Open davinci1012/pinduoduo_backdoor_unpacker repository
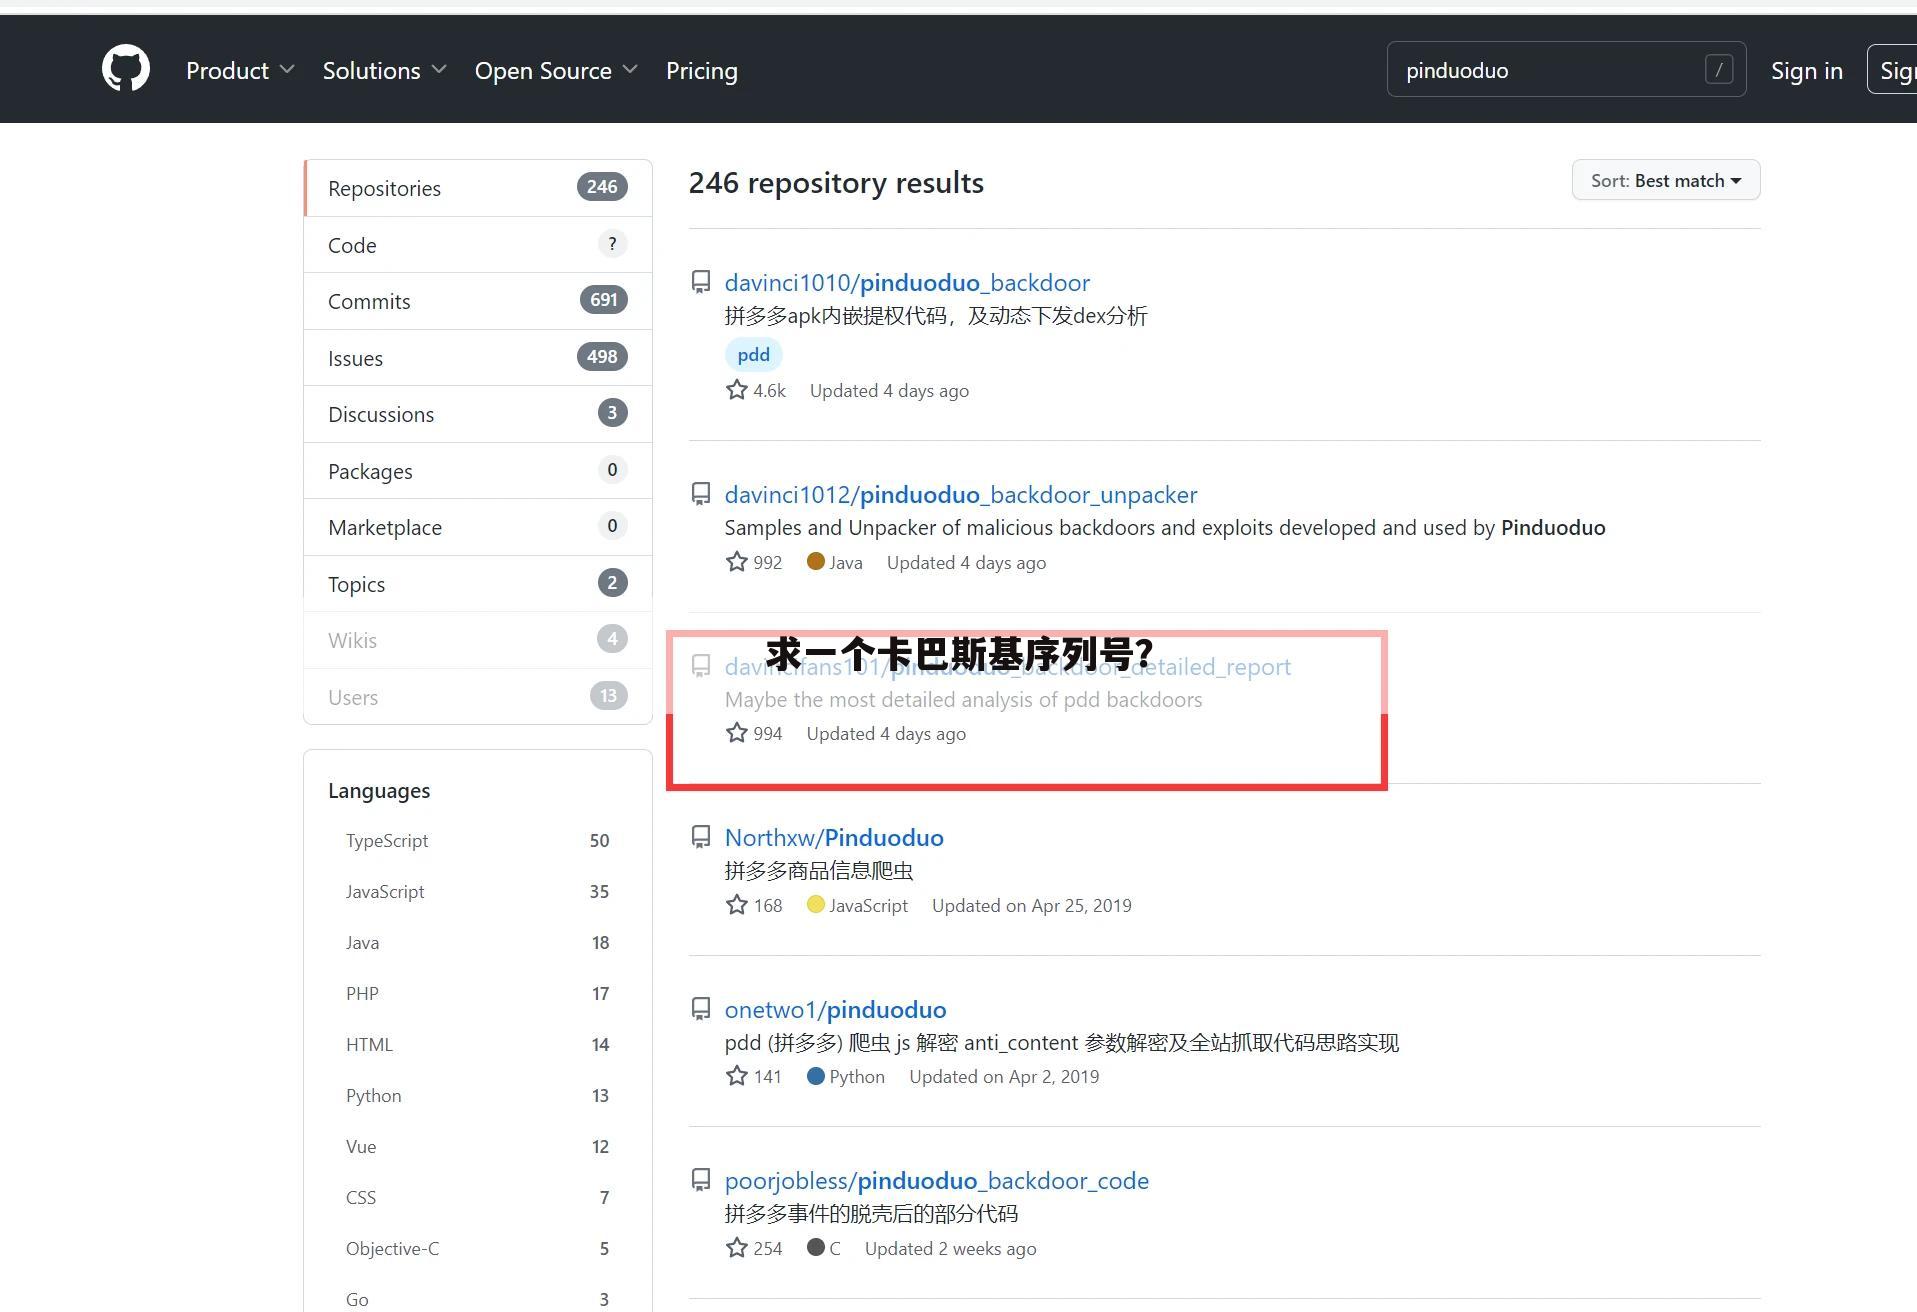 pyautogui.click(x=961, y=494)
